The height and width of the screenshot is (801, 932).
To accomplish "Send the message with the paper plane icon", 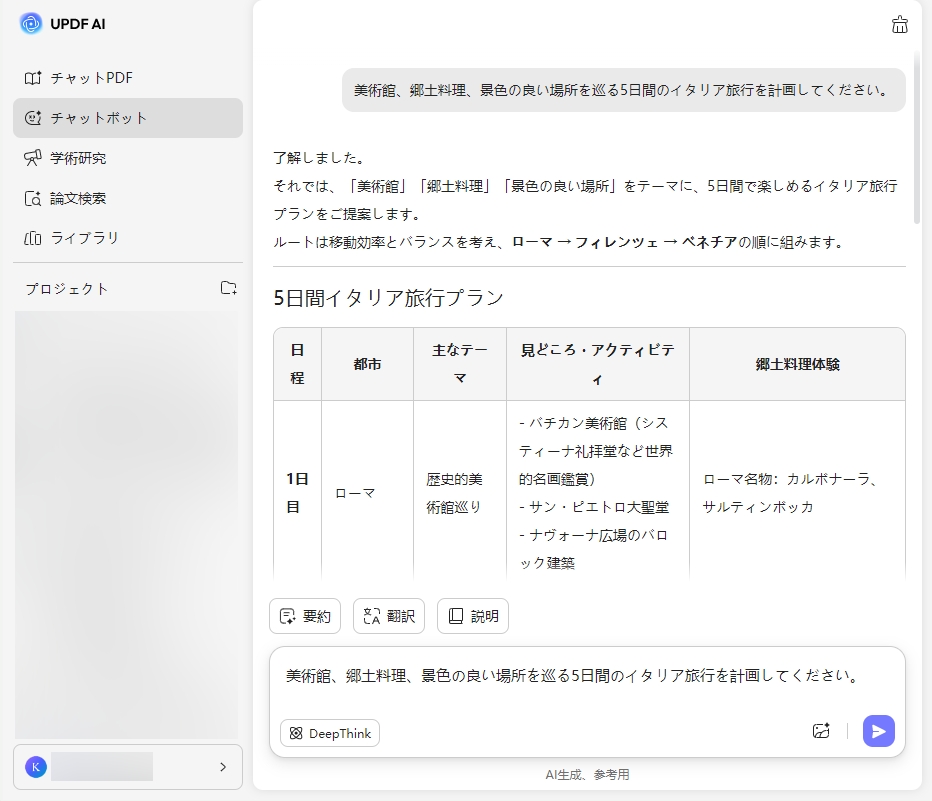I will 878,731.
